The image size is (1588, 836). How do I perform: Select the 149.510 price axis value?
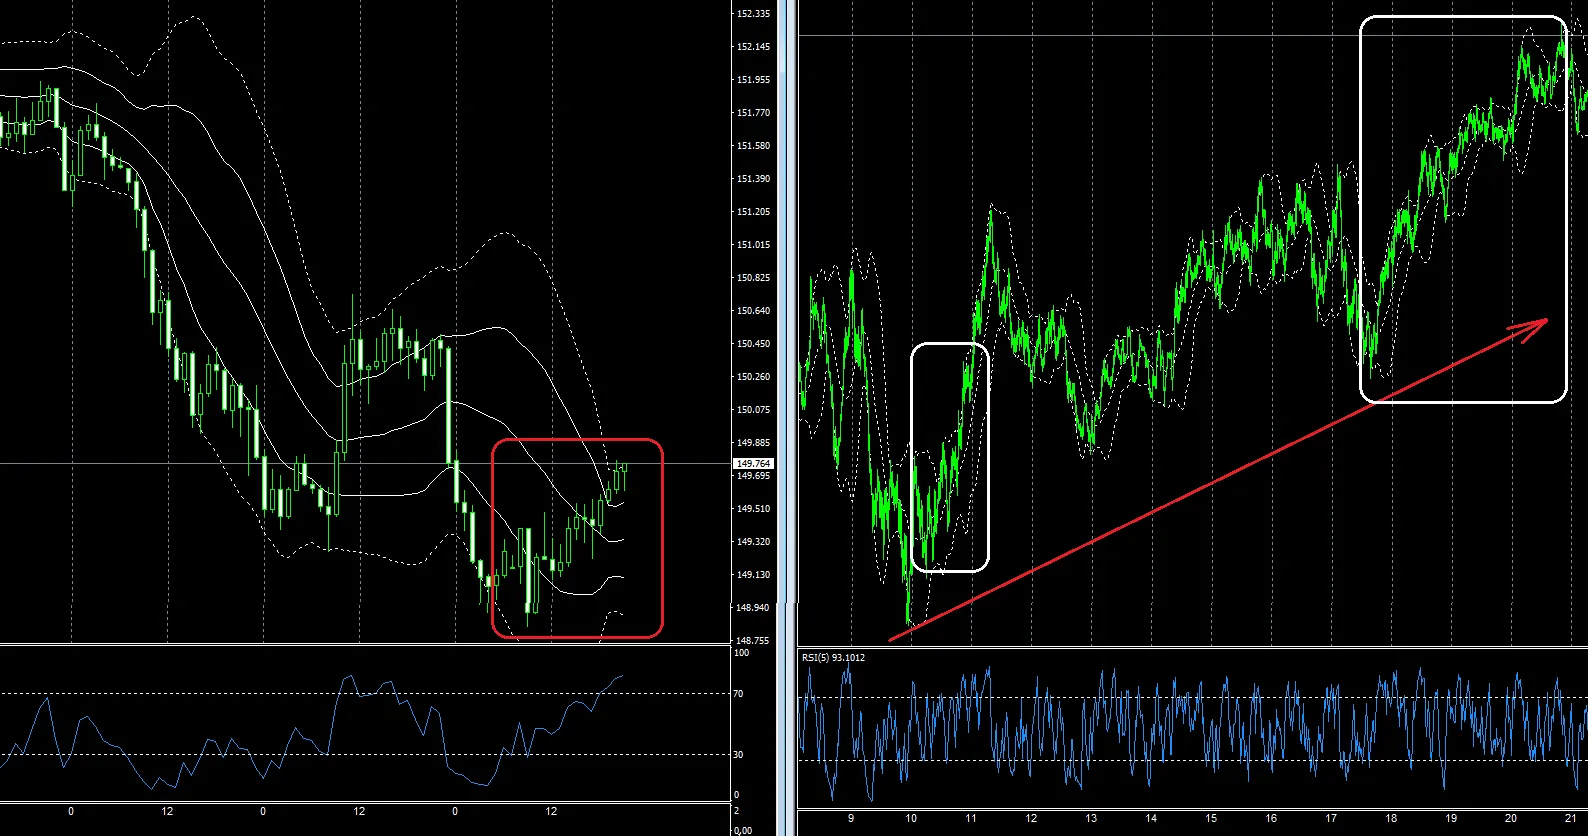[x=753, y=509]
